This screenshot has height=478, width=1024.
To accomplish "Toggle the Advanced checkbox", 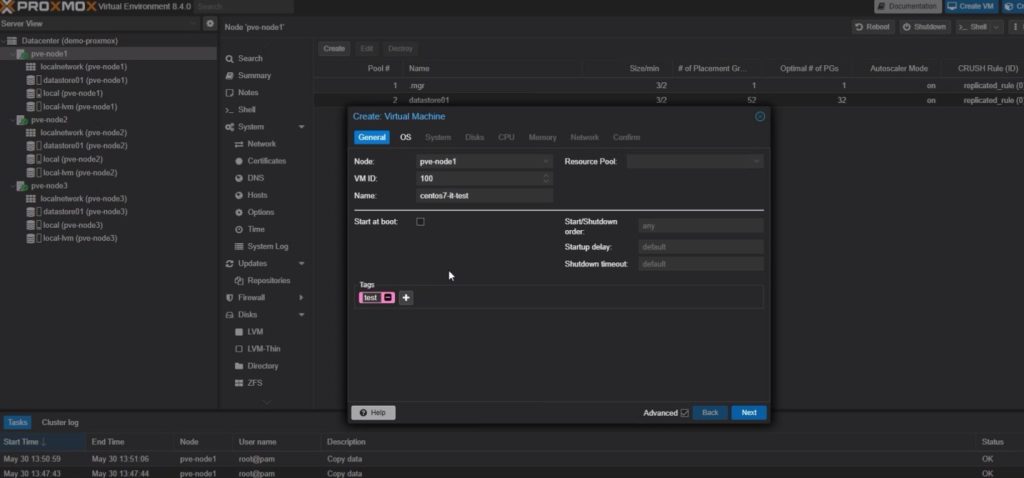I will pyautogui.click(x=684, y=413).
